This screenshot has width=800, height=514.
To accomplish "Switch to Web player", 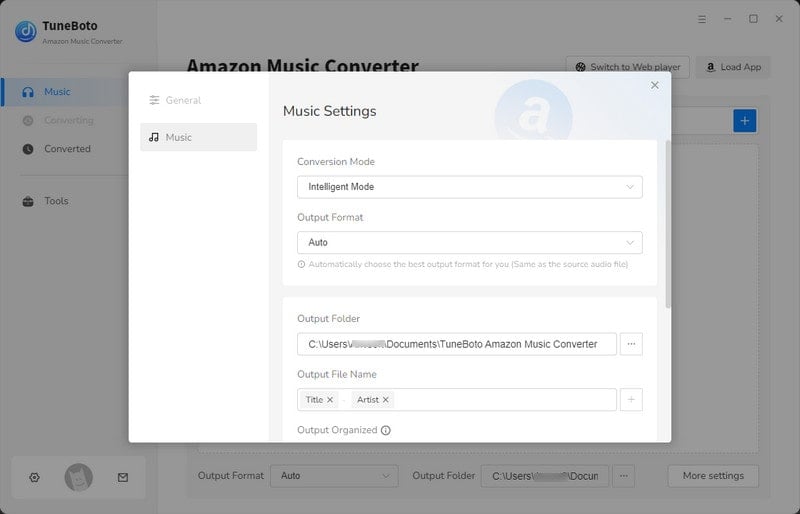I will tap(628, 67).
